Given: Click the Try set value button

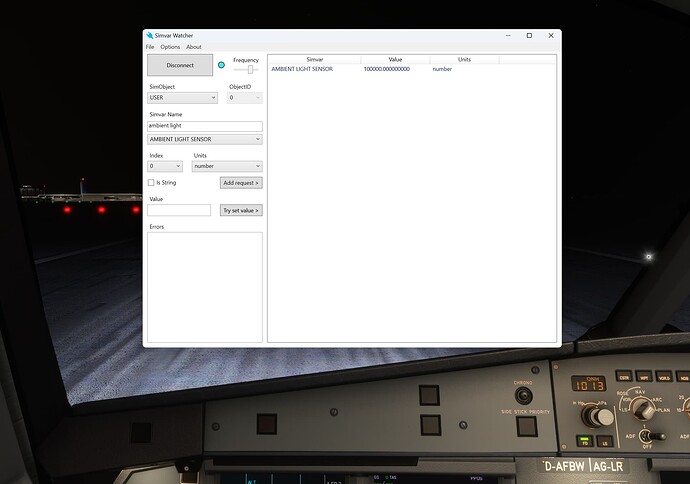Looking at the screenshot, I should pyautogui.click(x=241, y=210).
